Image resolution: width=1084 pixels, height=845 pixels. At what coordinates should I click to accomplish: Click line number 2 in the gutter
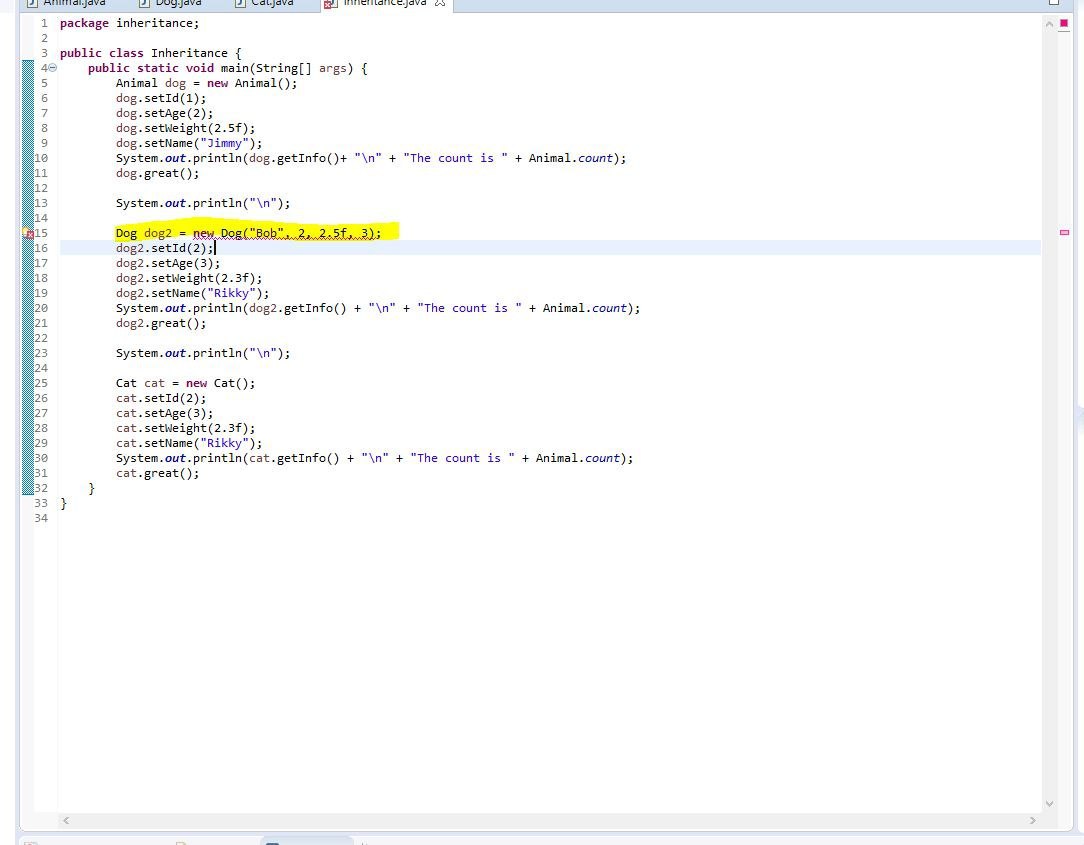point(44,39)
